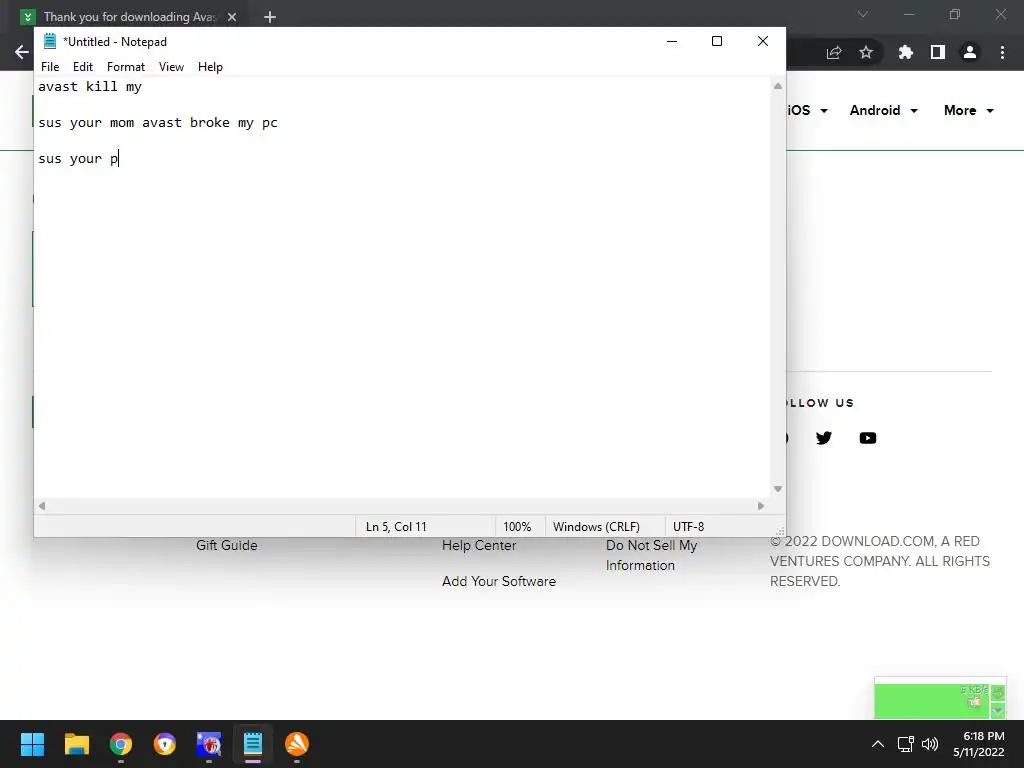Open Do Not Sell My Information link
This screenshot has height=768, width=1024.
pyautogui.click(x=651, y=555)
